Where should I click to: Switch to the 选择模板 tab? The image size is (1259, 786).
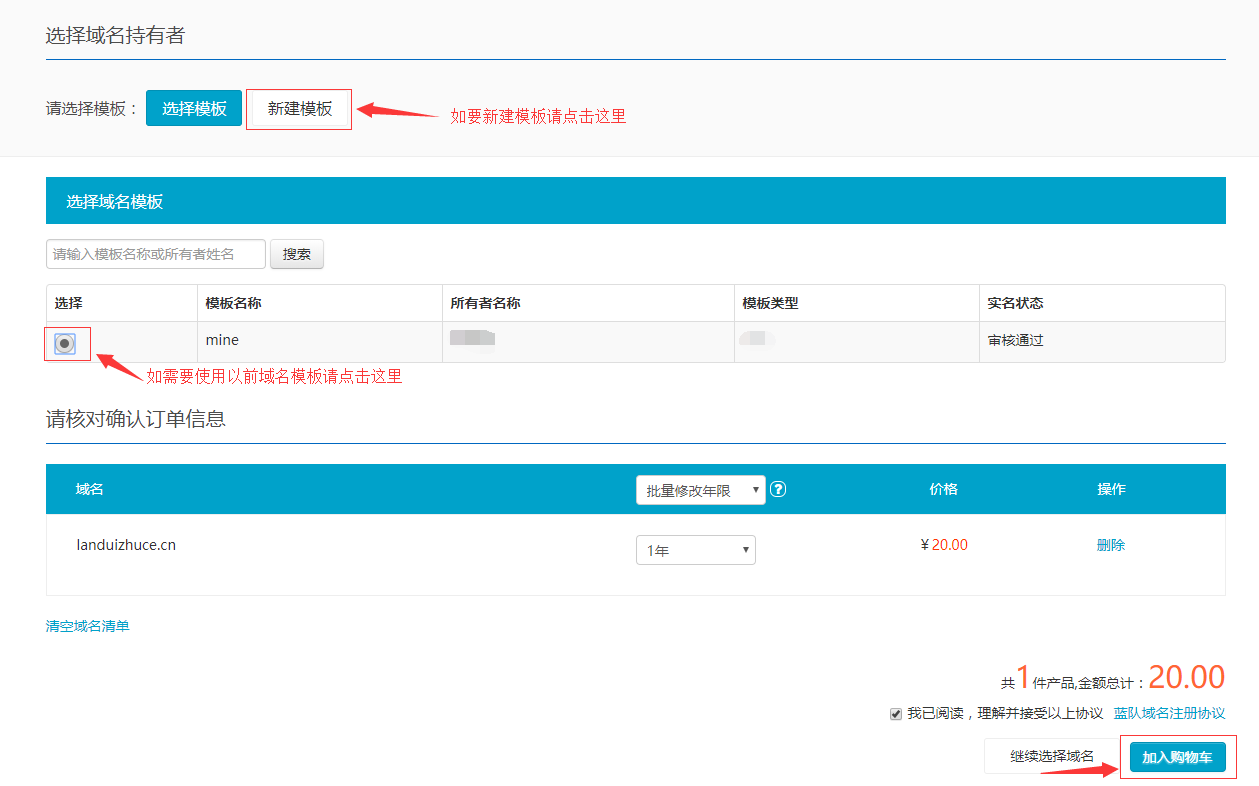194,108
